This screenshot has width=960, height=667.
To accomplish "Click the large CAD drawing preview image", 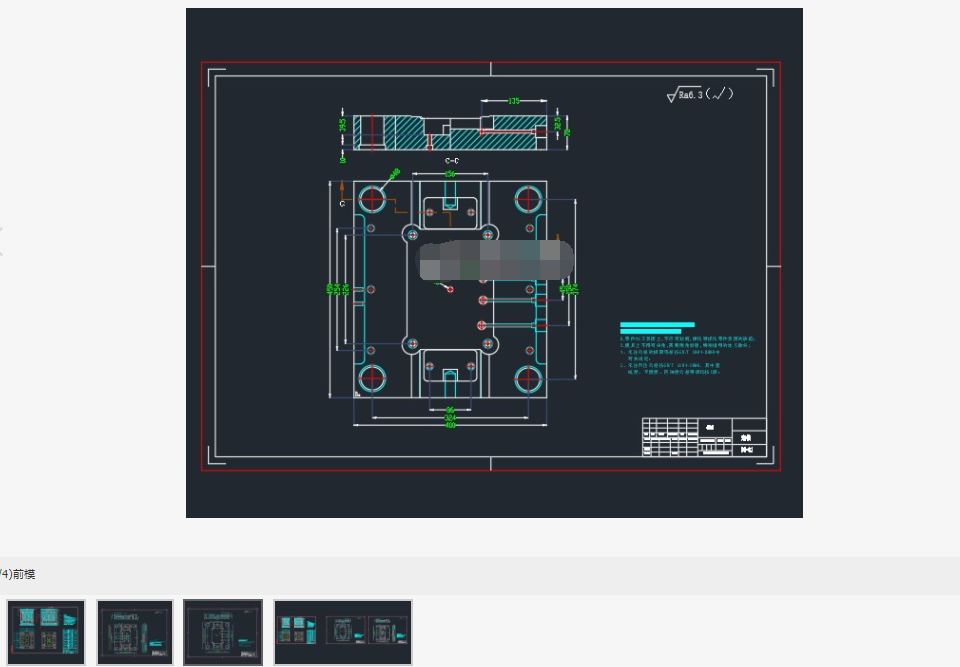I will [x=494, y=263].
